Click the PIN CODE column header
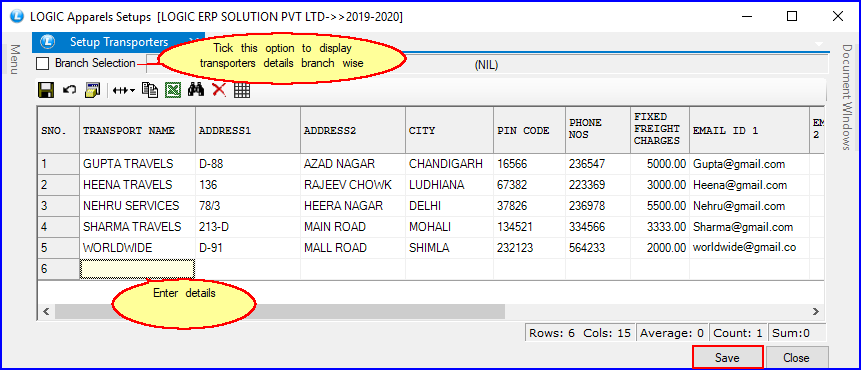861x370 pixels. 530,130
